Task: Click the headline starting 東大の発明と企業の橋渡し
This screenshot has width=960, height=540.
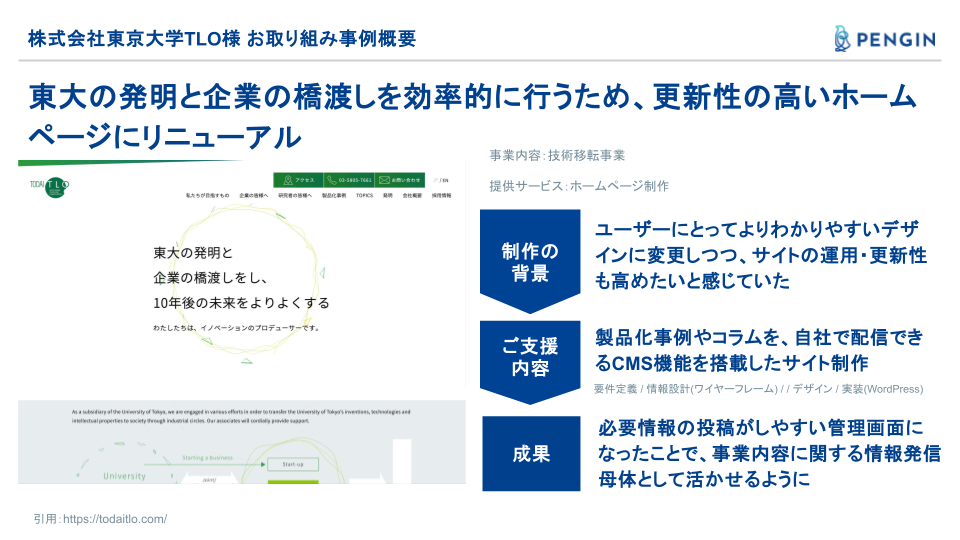Action: (472, 116)
